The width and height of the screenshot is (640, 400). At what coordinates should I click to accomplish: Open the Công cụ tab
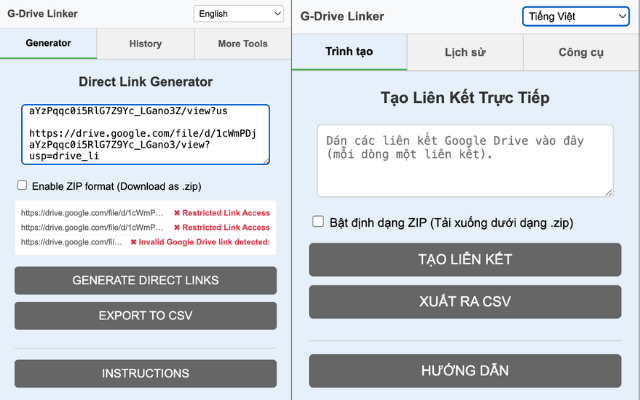pyautogui.click(x=581, y=52)
